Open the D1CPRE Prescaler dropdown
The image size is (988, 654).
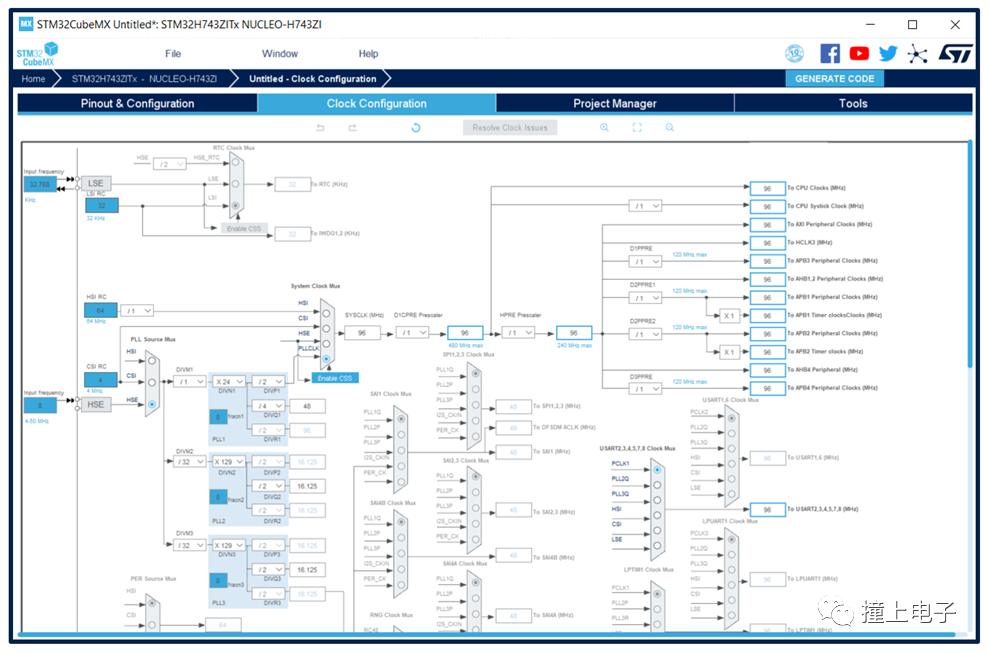(413, 333)
